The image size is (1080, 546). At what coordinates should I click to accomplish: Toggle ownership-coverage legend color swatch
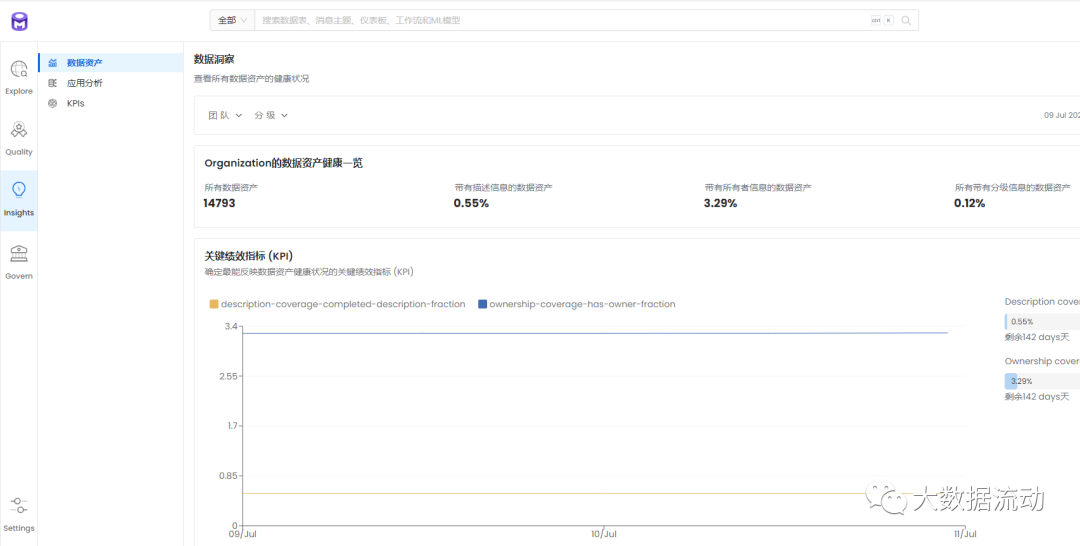(482, 304)
